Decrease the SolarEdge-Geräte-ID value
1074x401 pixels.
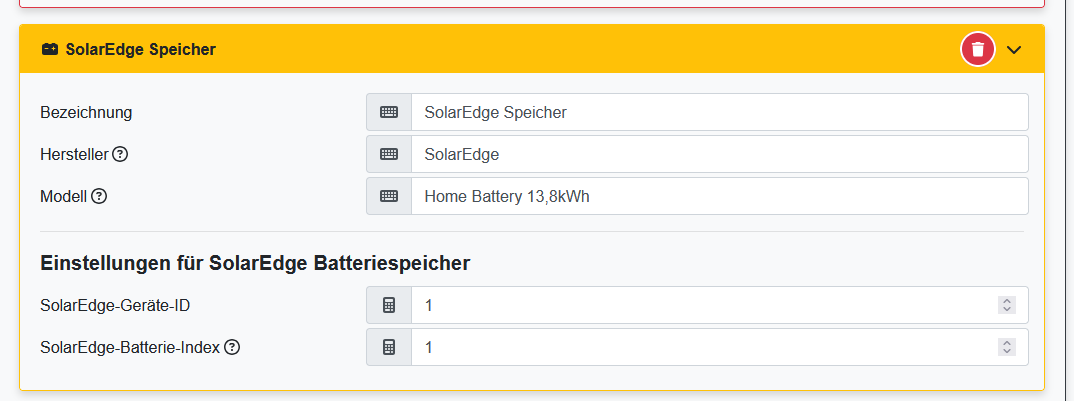click(1007, 310)
